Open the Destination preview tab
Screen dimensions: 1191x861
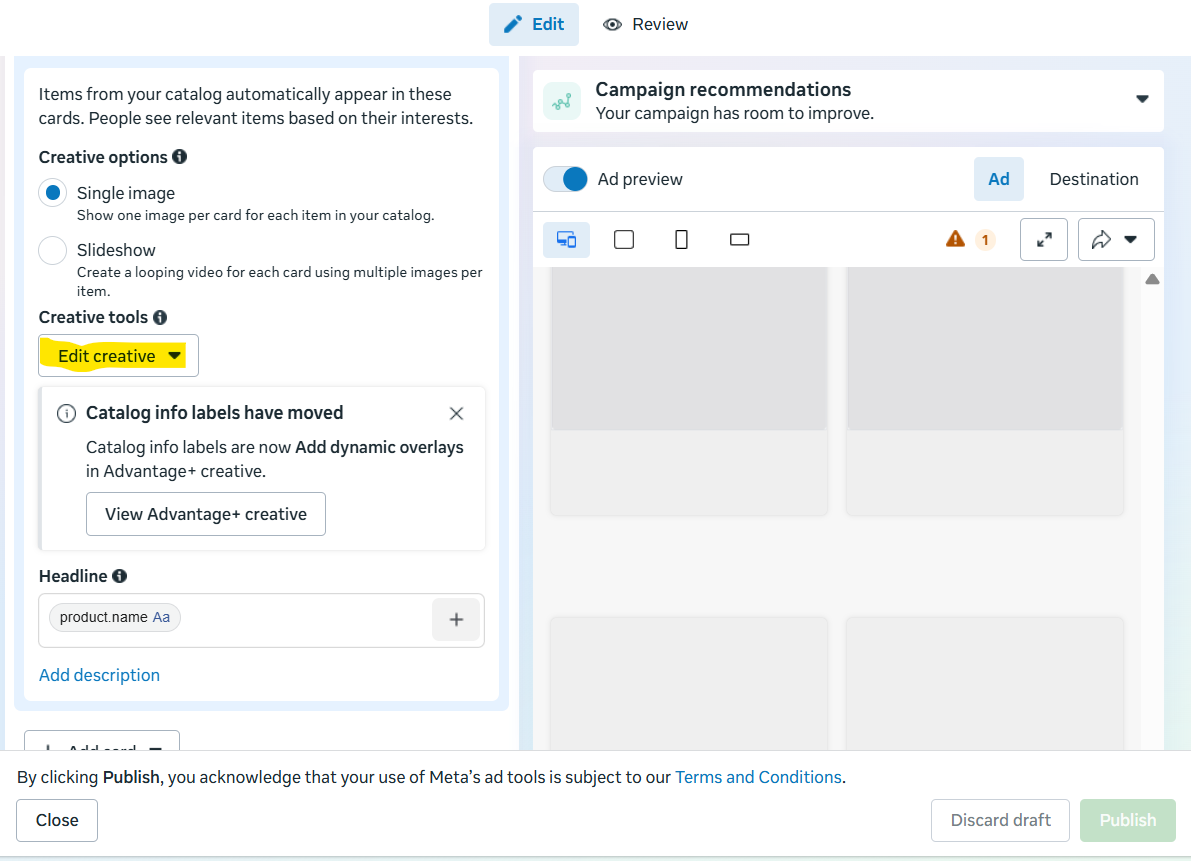point(1094,179)
